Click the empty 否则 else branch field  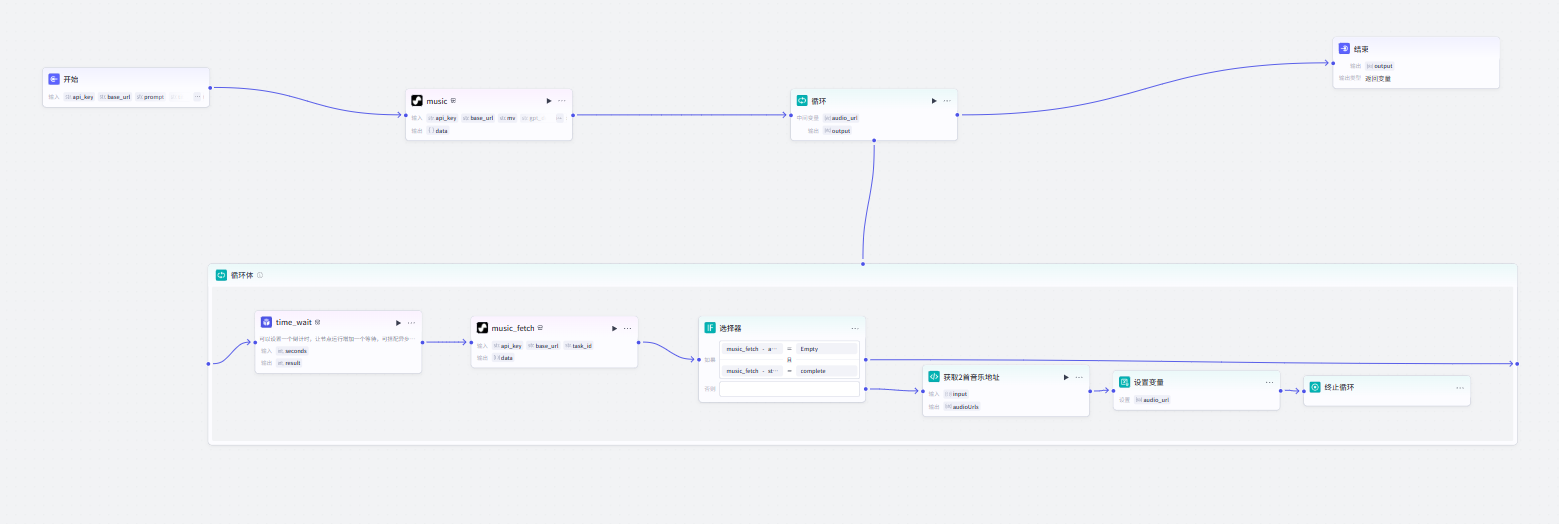789,389
